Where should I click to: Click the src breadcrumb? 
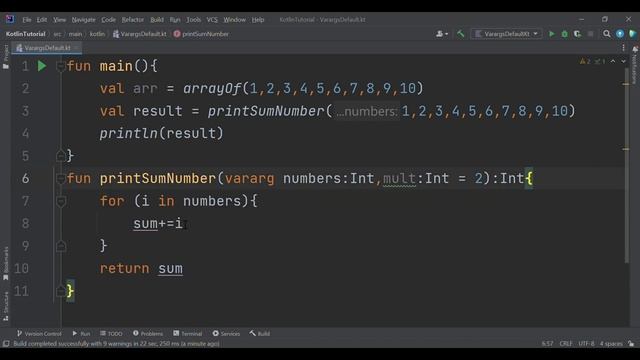point(57,34)
